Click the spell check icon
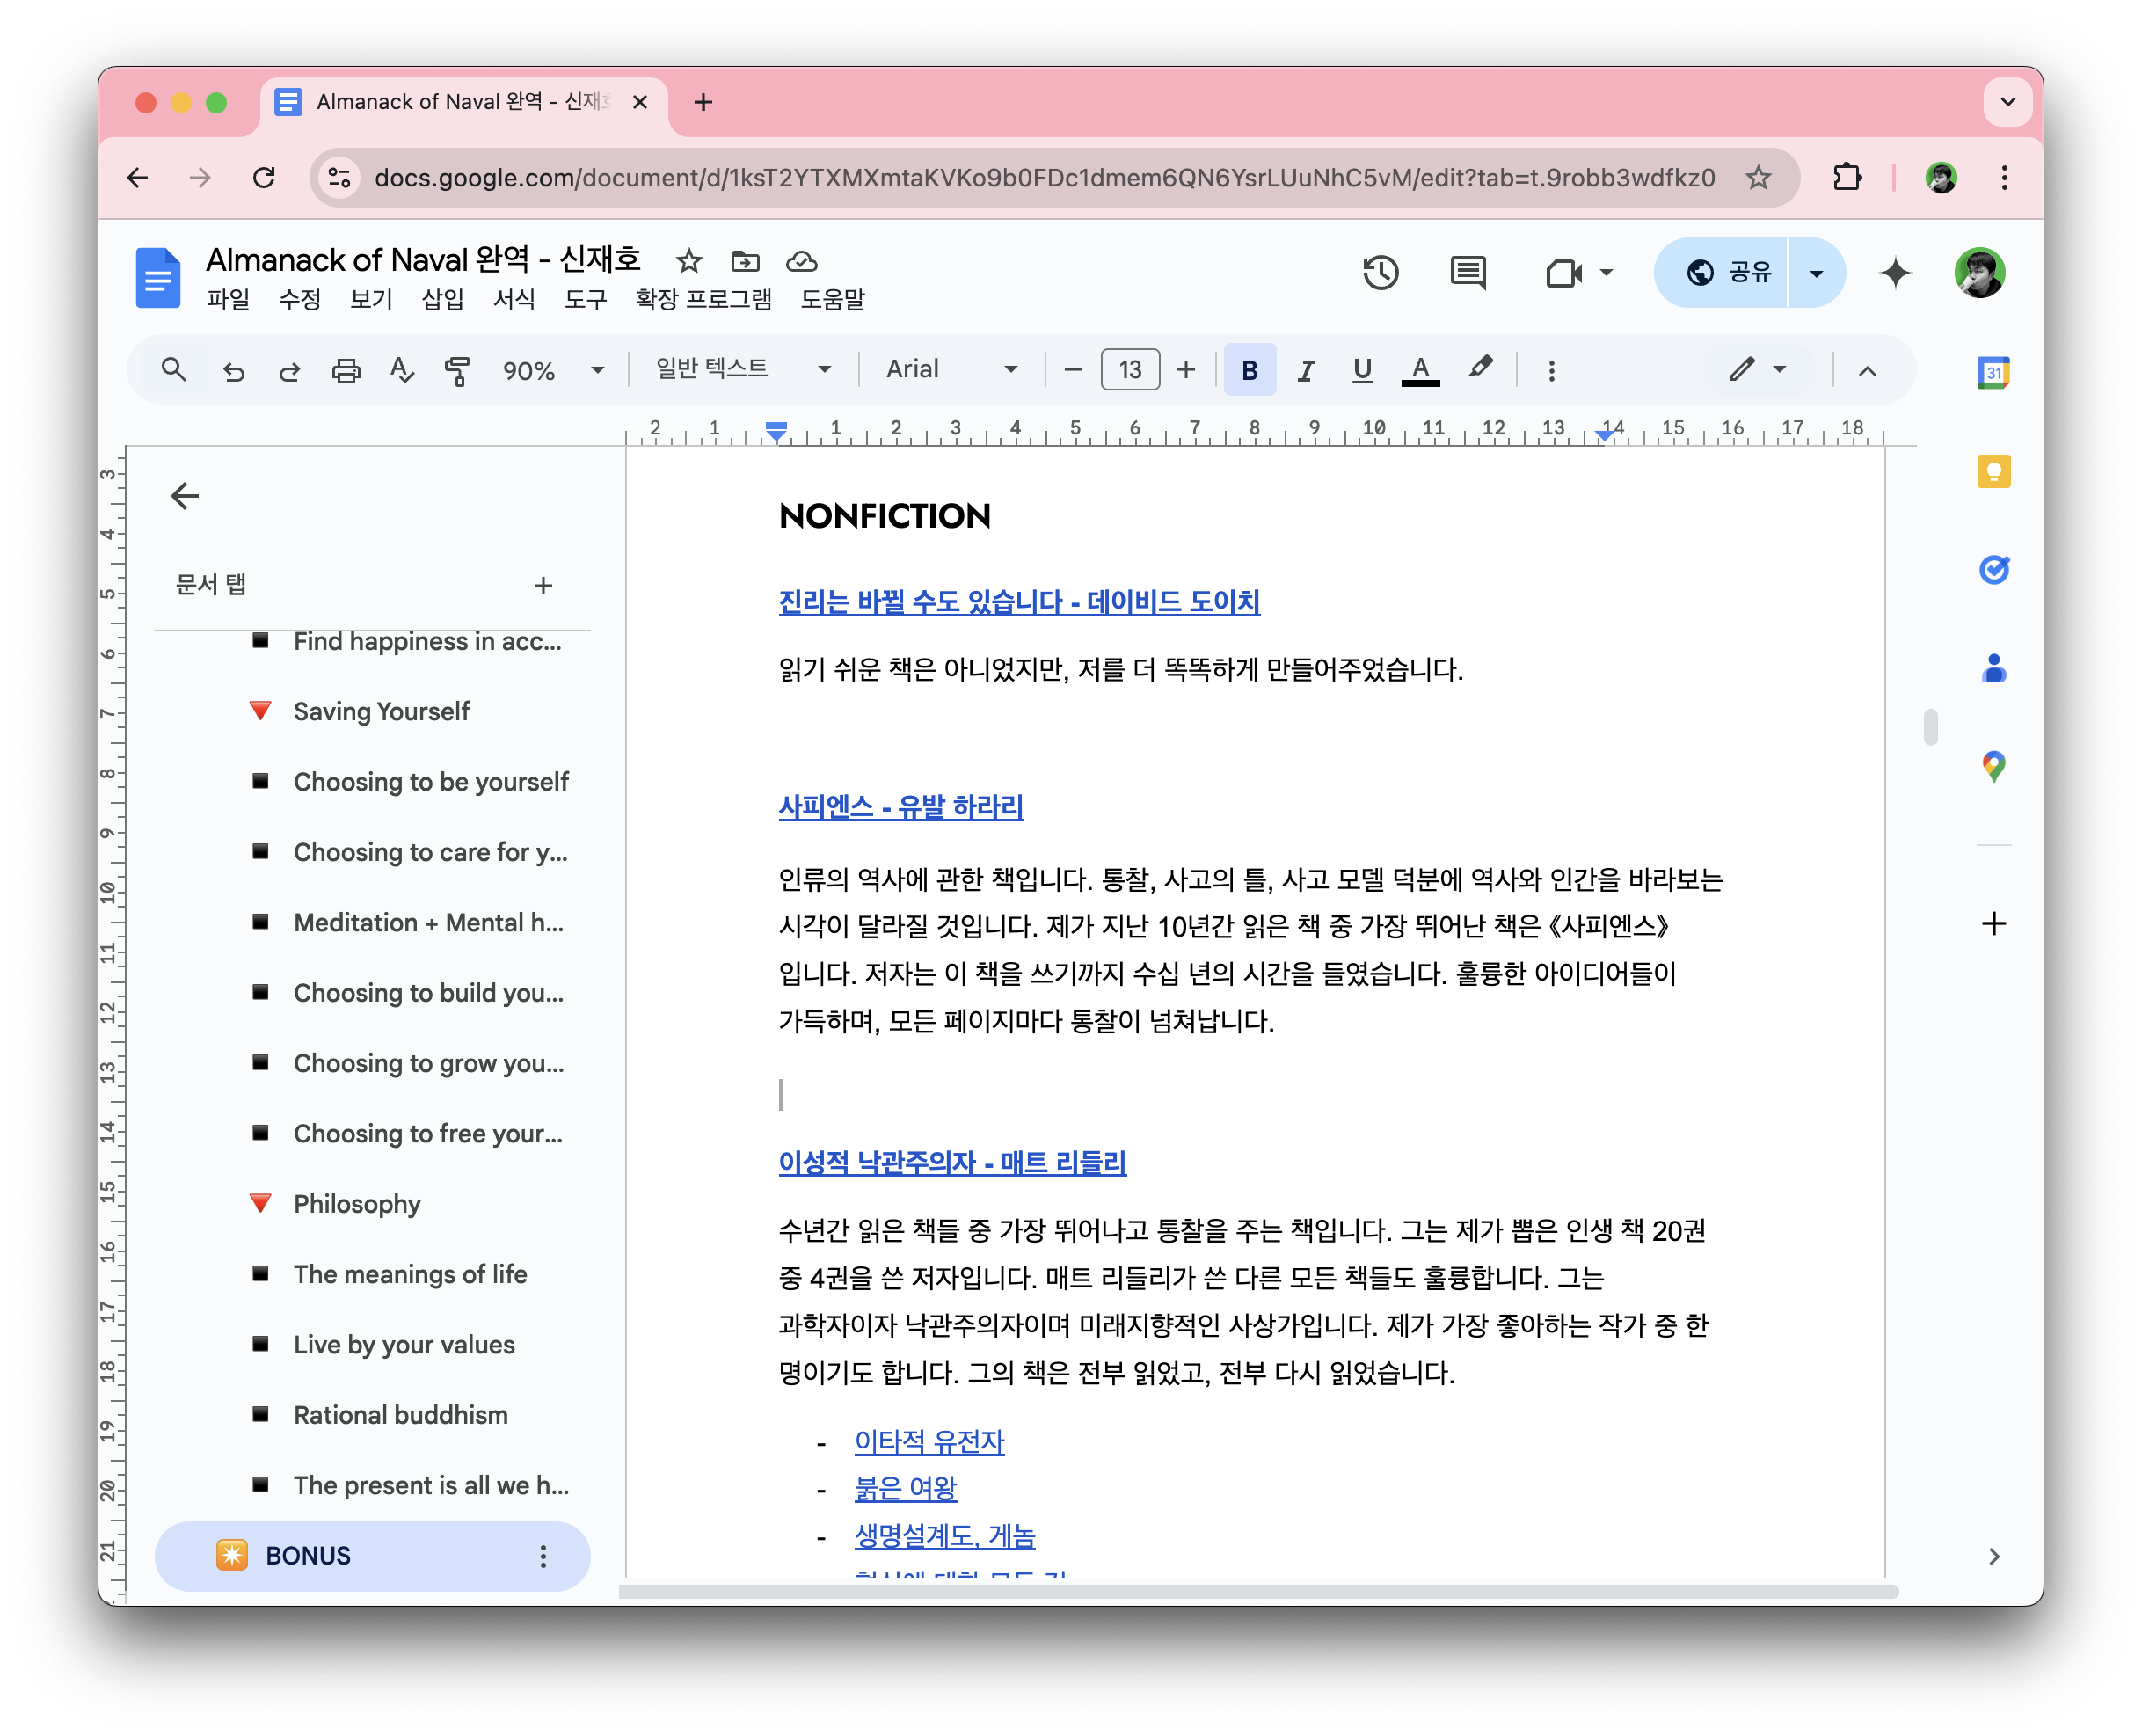Viewport: 2142px width, 1736px height. click(401, 371)
